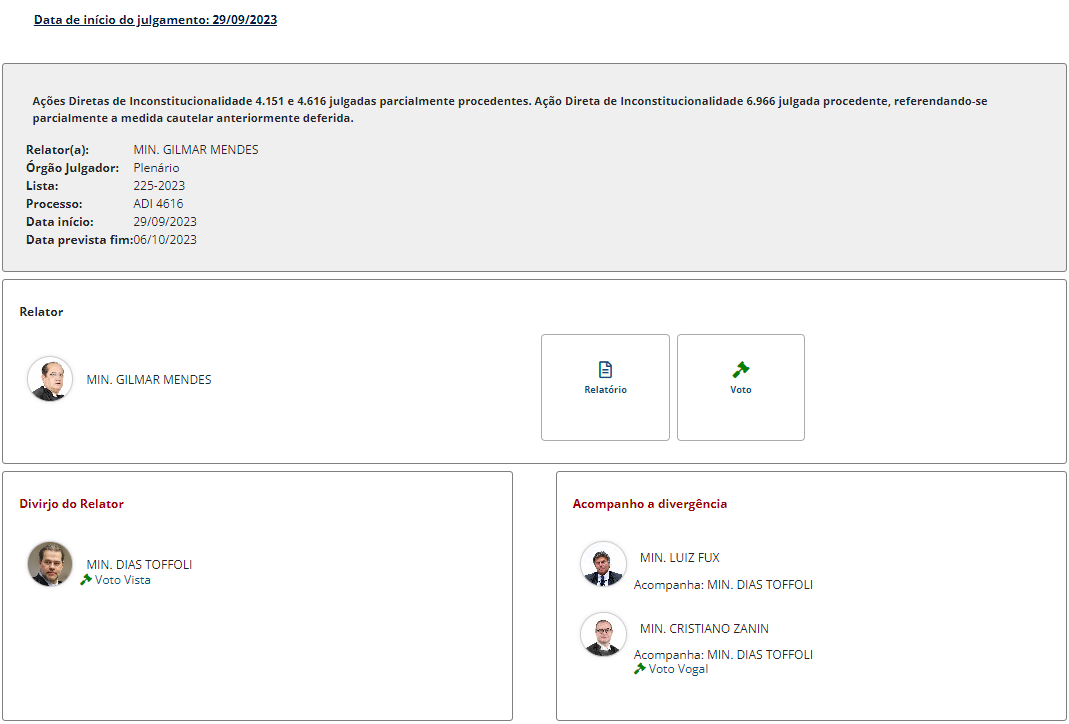The height and width of the screenshot is (724, 1069).
Task: Click the gavel icon beside Voto Vogal
Action: pos(640,669)
